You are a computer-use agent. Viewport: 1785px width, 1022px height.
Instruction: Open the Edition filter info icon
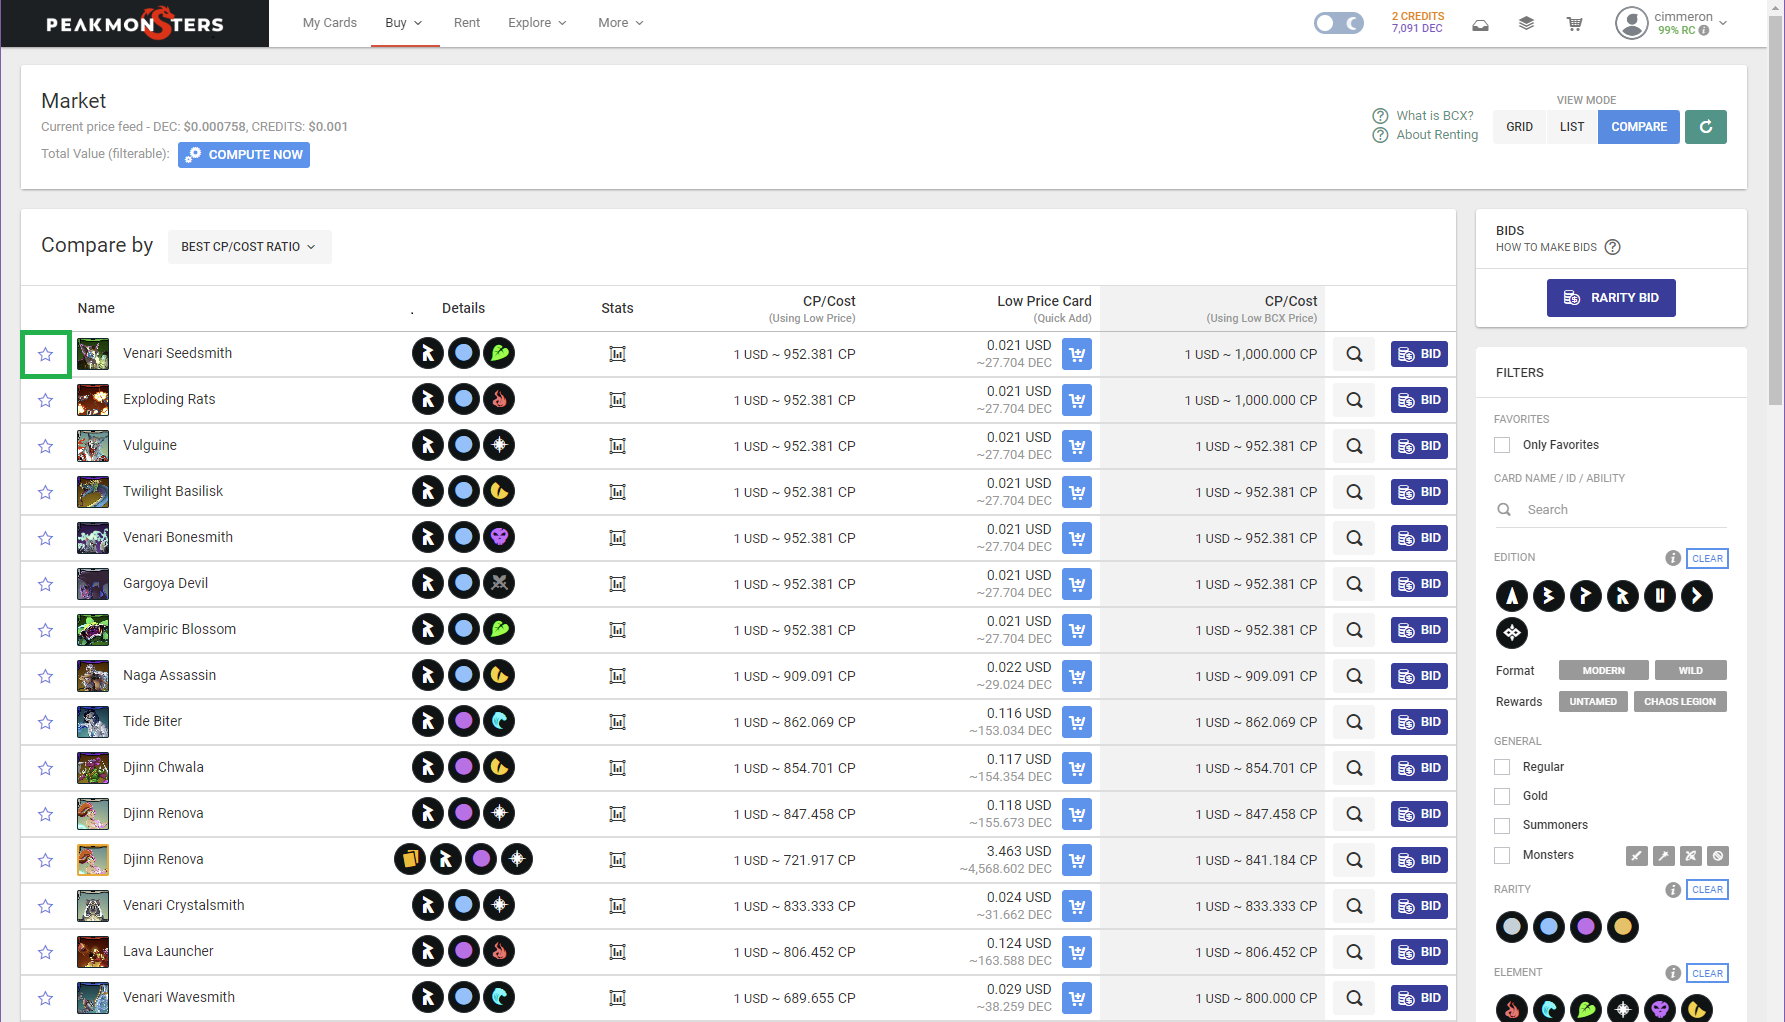(1673, 558)
